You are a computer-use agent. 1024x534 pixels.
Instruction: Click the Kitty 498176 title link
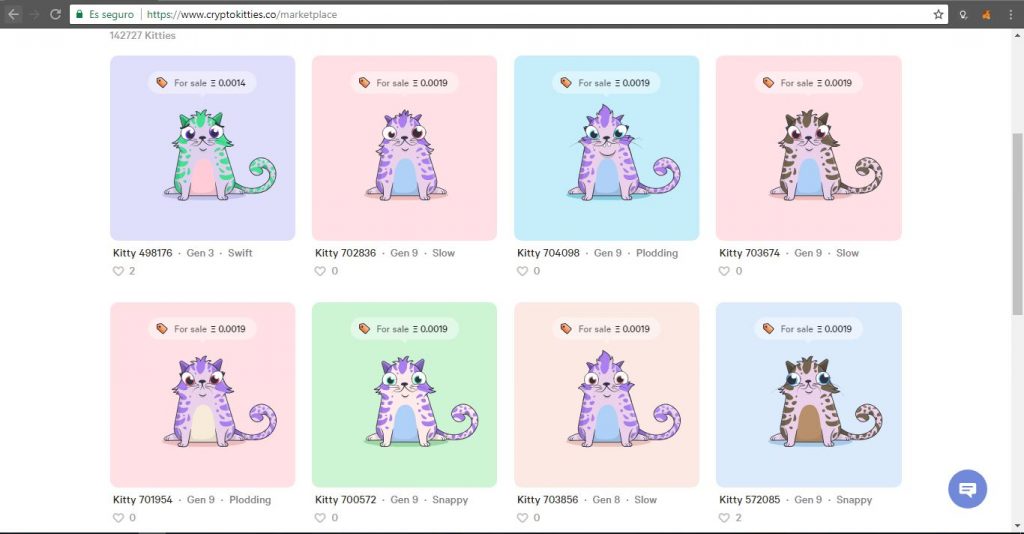(142, 253)
